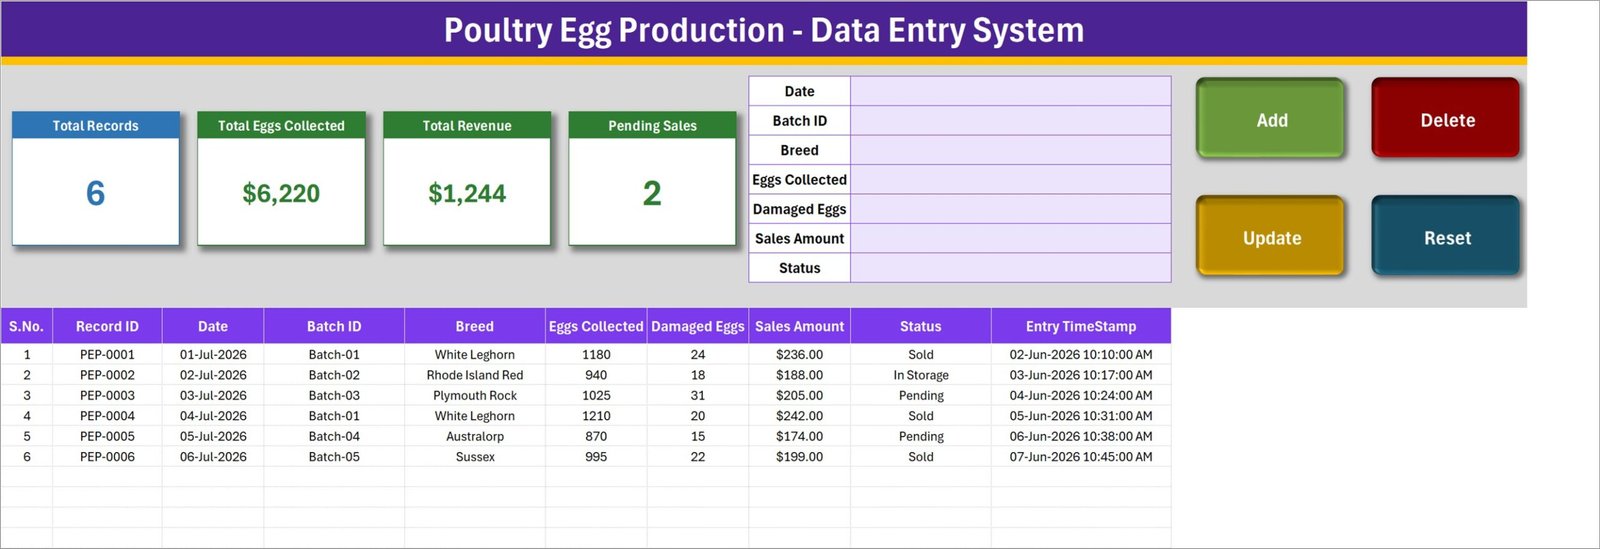Viewport: 1600px width, 549px height.
Task: Click the Breed column header in table
Action: pos(475,326)
